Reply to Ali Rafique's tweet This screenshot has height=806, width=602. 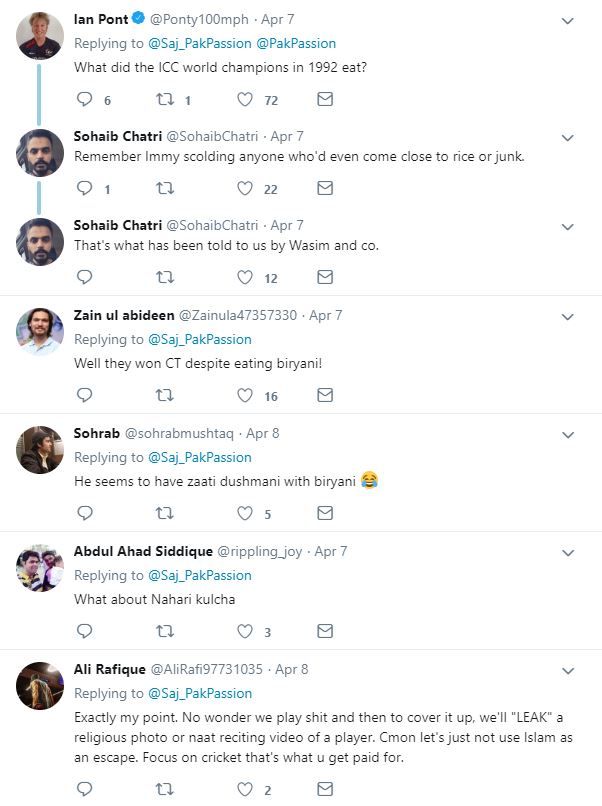(x=85, y=790)
